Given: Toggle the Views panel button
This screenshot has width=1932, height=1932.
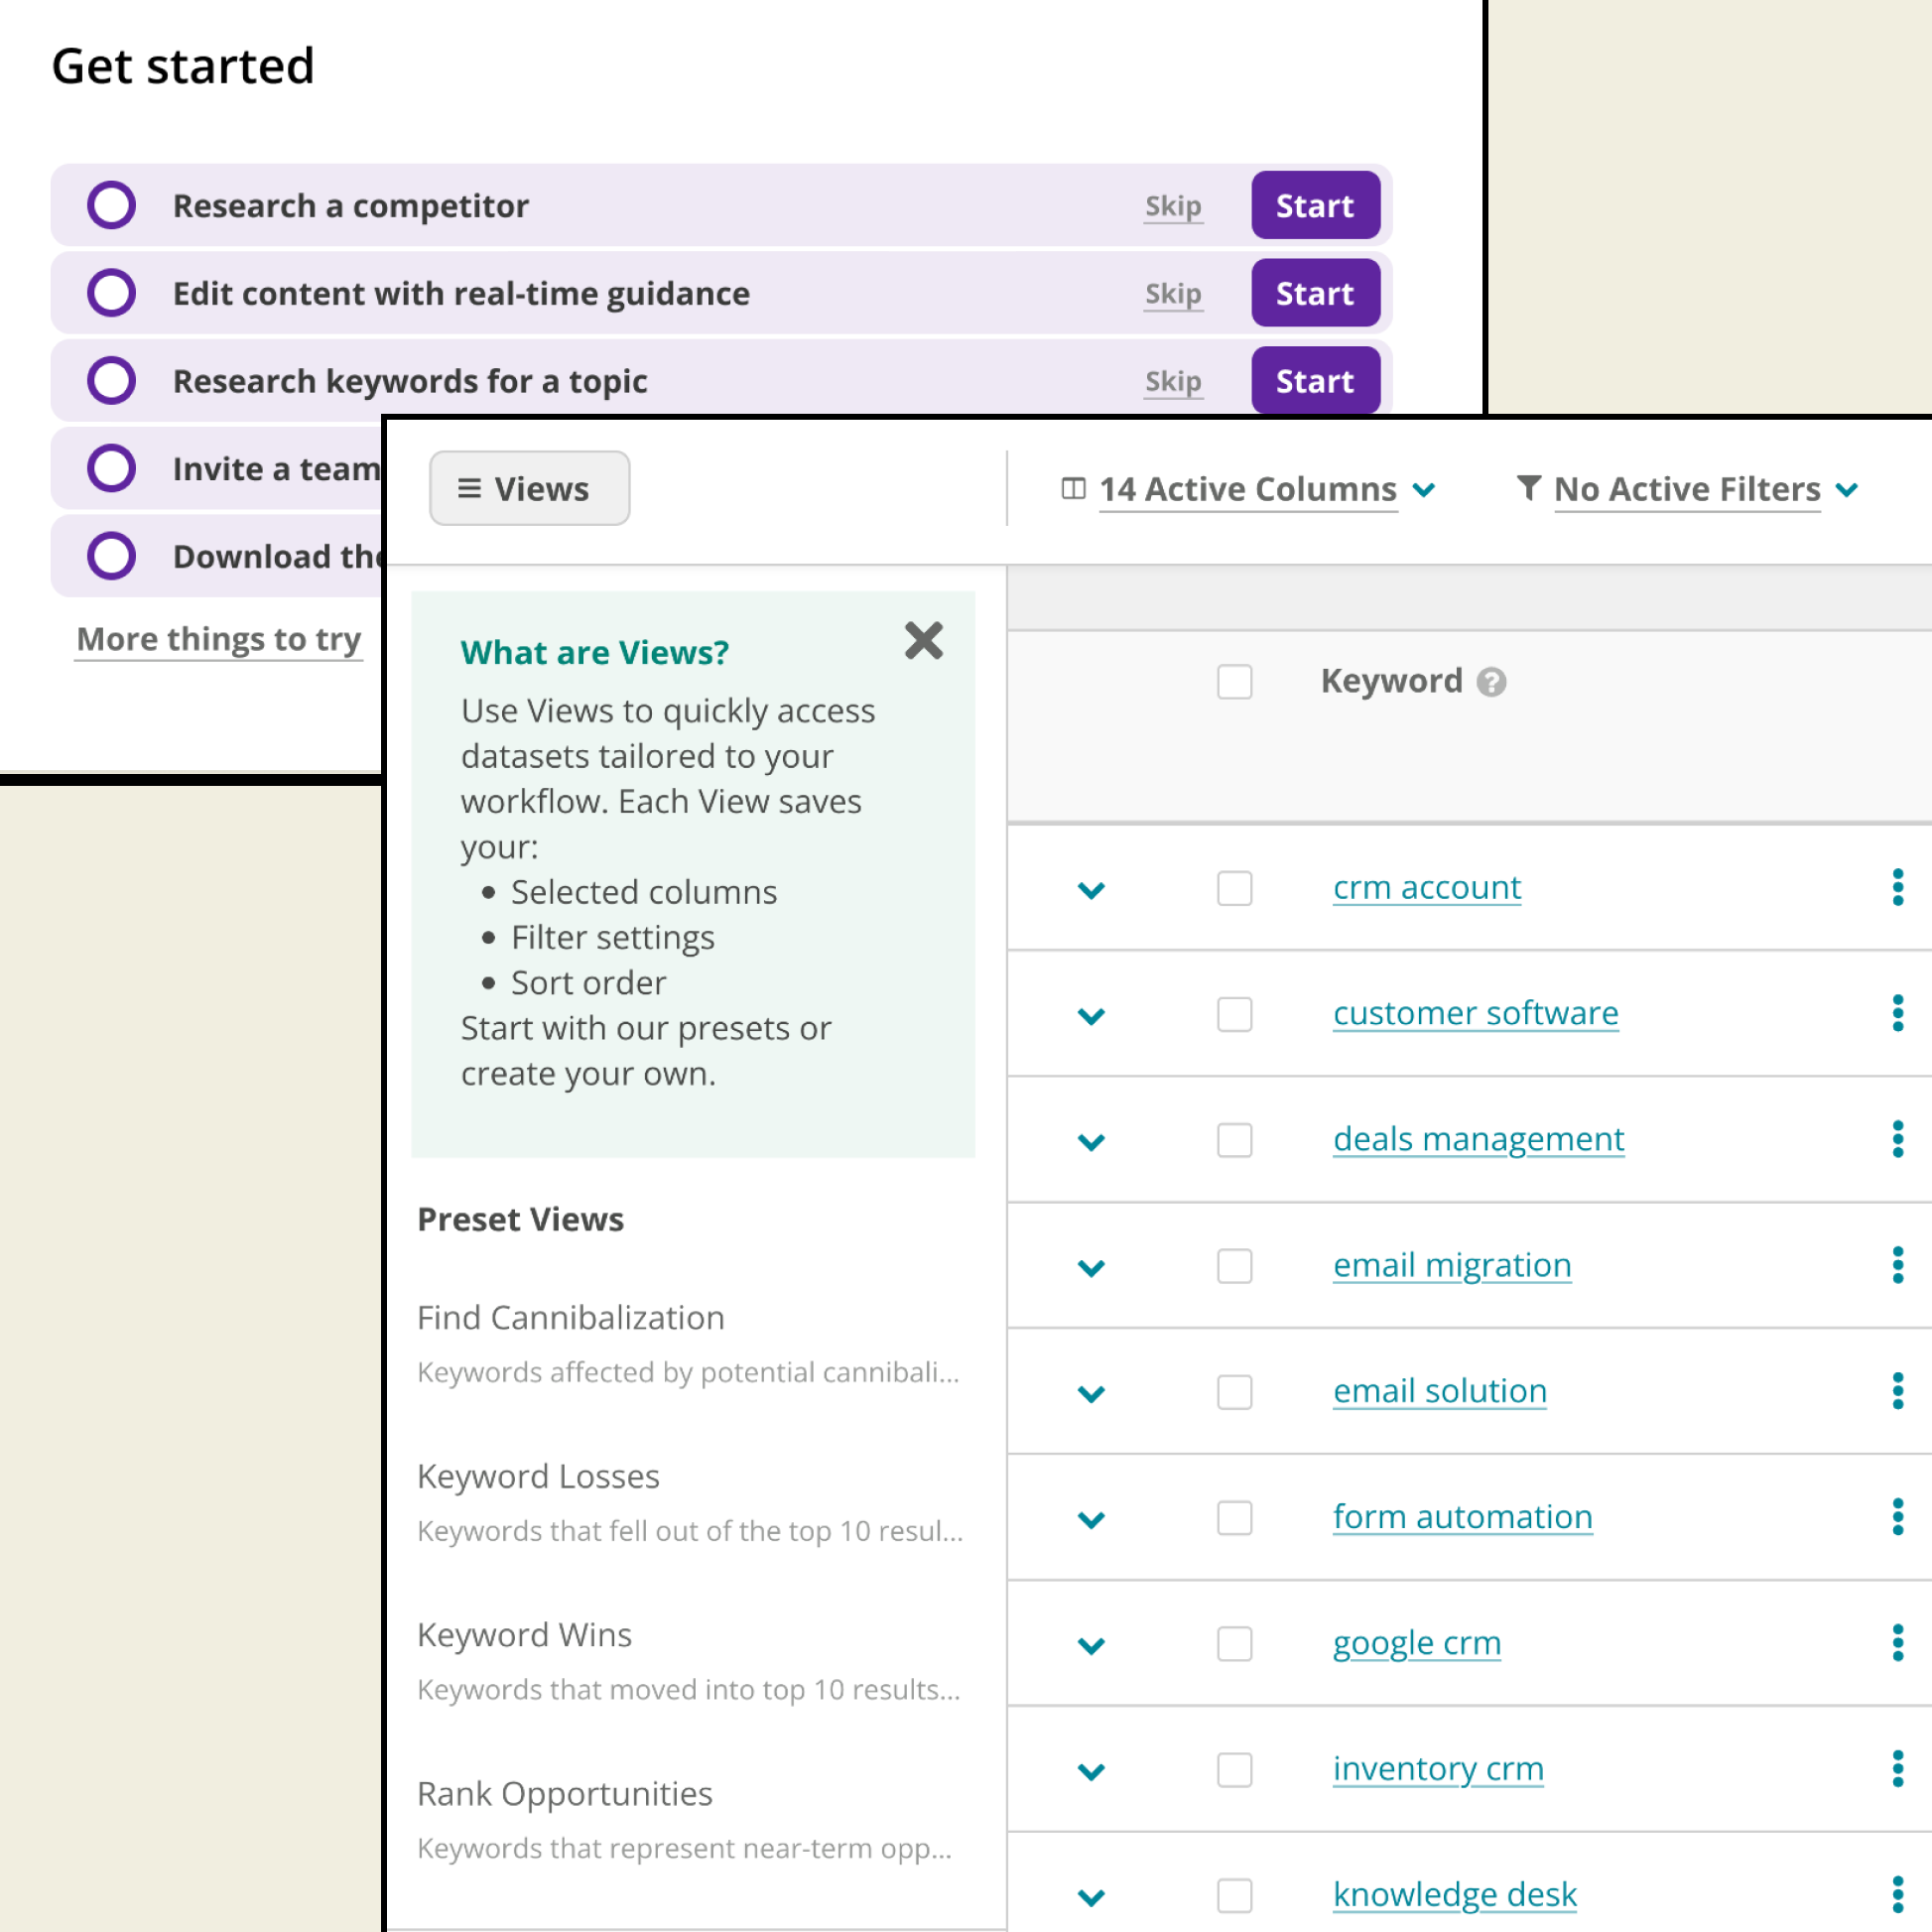Looking at the screenshot, I should click(529, 488).
